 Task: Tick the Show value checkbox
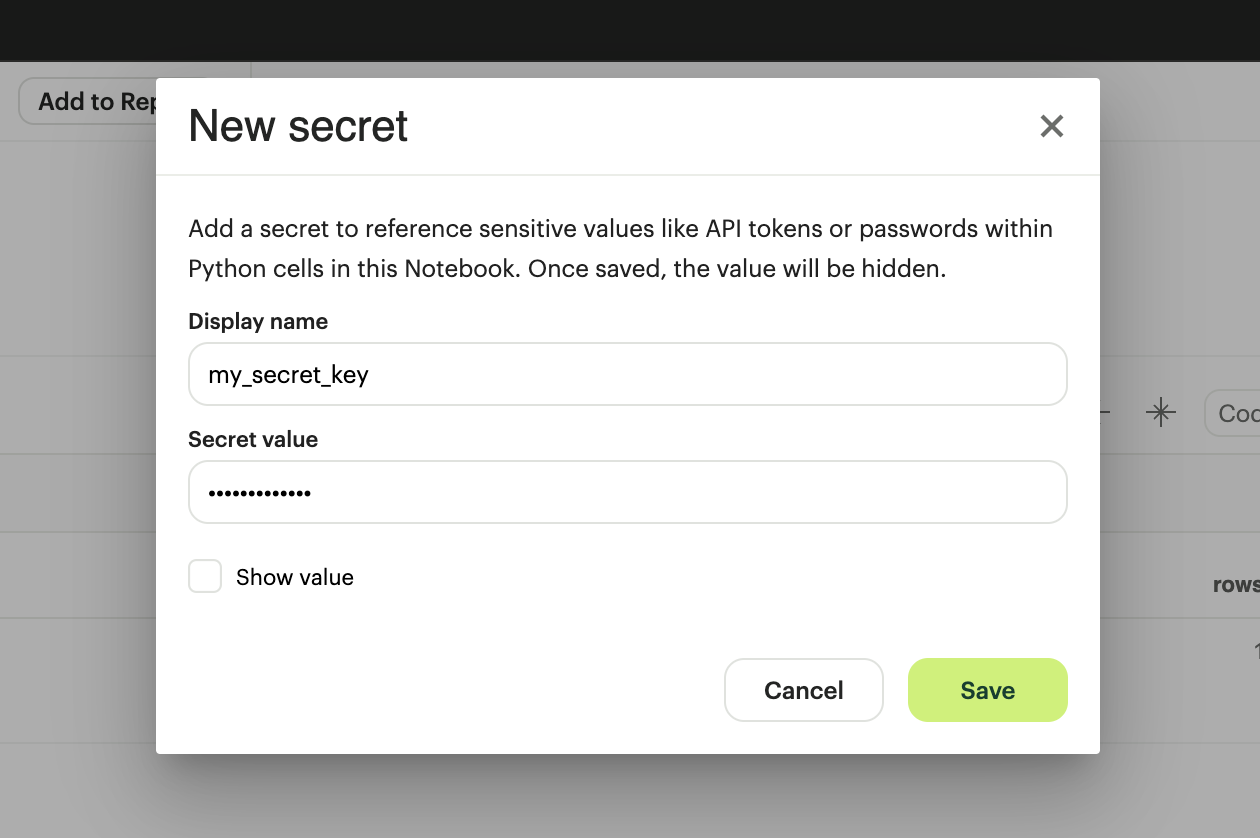[205, 577]
